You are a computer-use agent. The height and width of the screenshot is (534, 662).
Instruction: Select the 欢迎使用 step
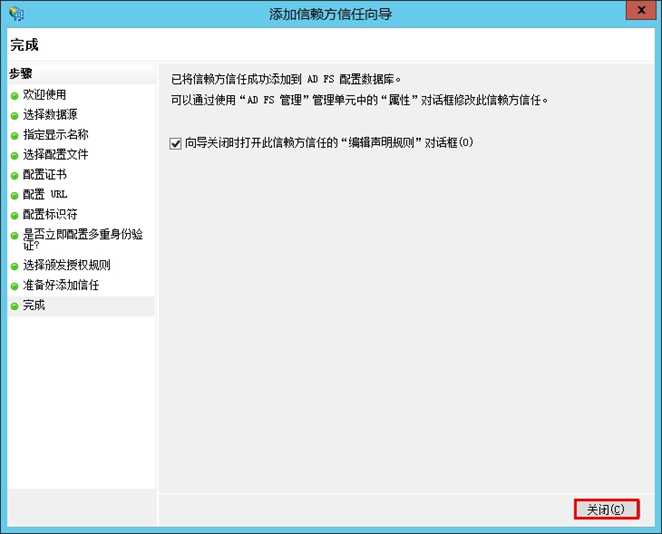point(44,95)
